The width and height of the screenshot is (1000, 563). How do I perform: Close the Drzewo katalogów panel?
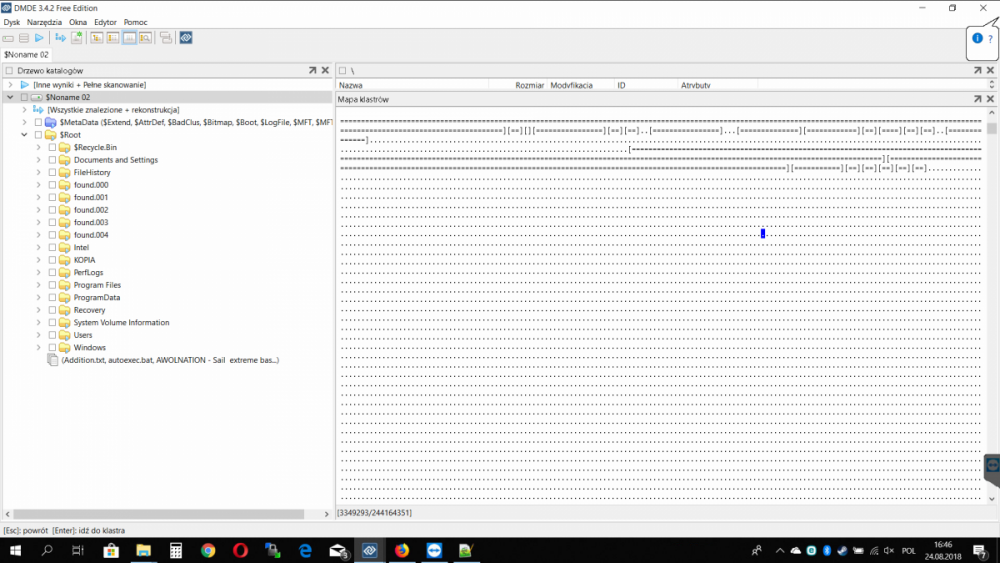325,71
